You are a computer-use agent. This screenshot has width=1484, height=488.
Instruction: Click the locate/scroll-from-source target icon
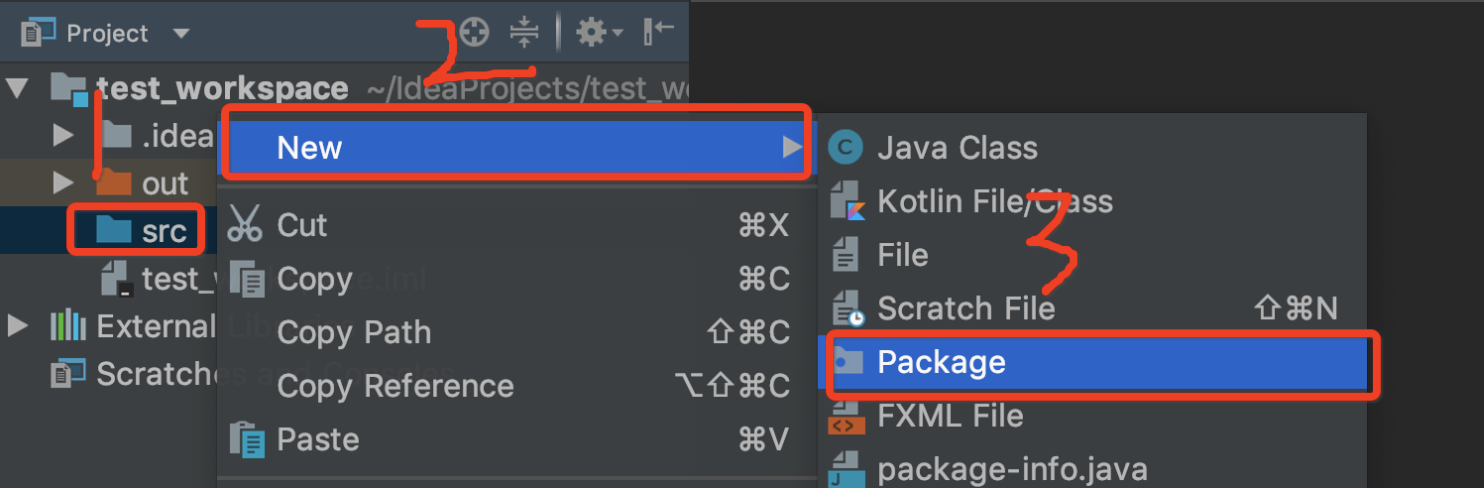tap(474, 32)
